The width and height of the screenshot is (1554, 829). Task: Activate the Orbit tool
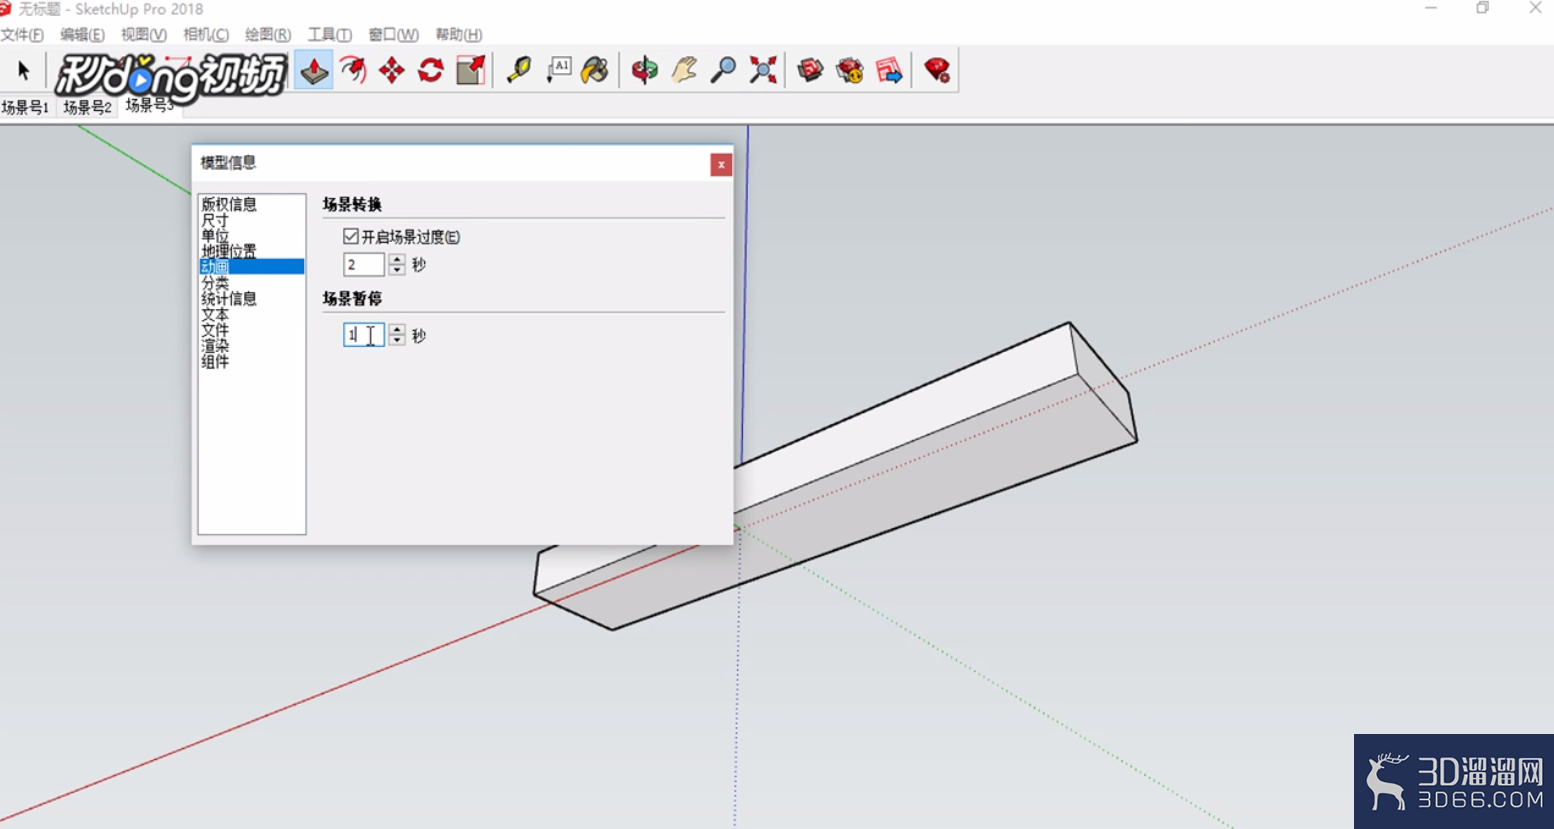[645, 70]
